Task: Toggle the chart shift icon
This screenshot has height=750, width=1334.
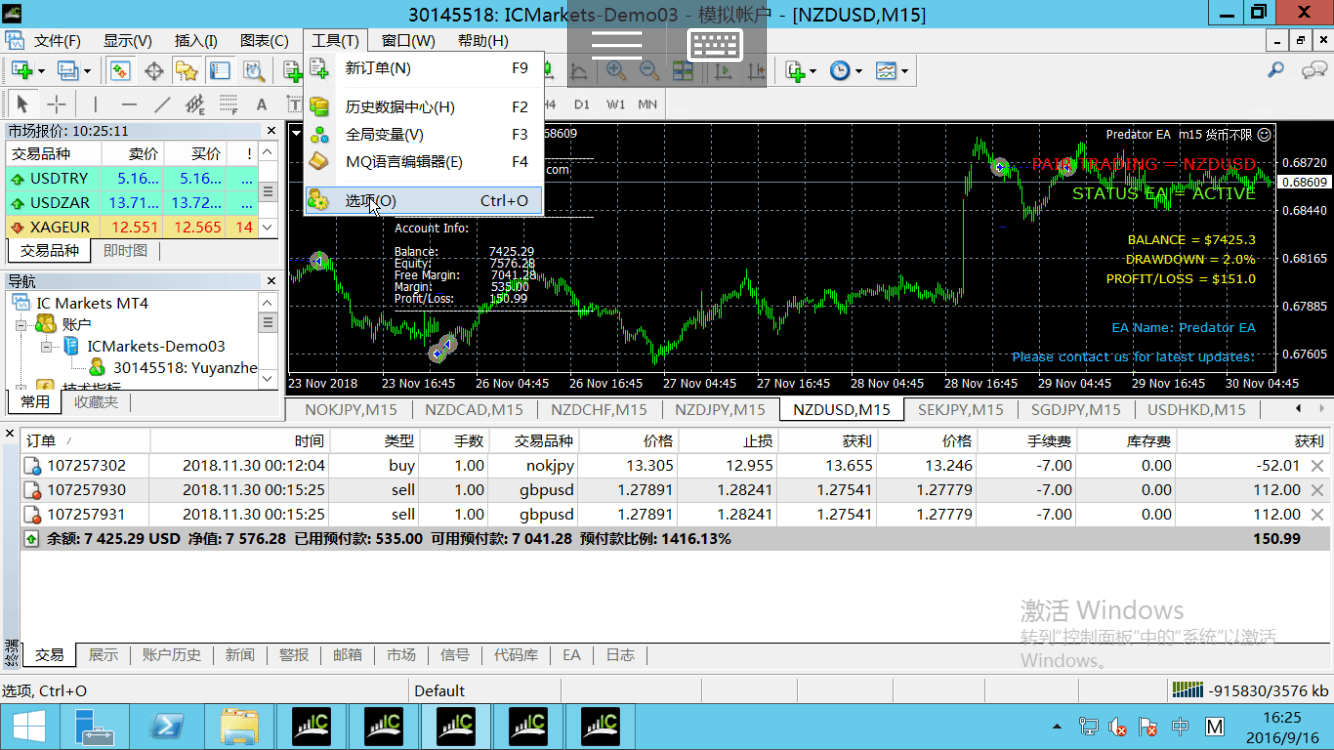Action: pyautogui.click(x=757, y=71)
